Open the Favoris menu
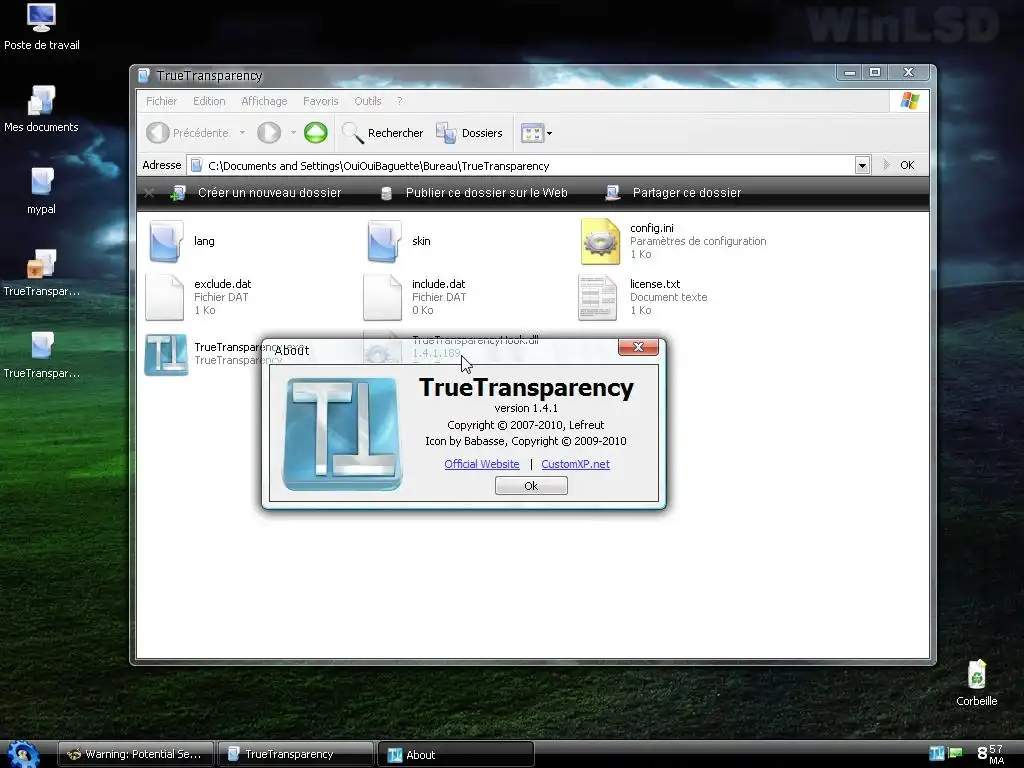The image size is (1024, 768). 321,101
